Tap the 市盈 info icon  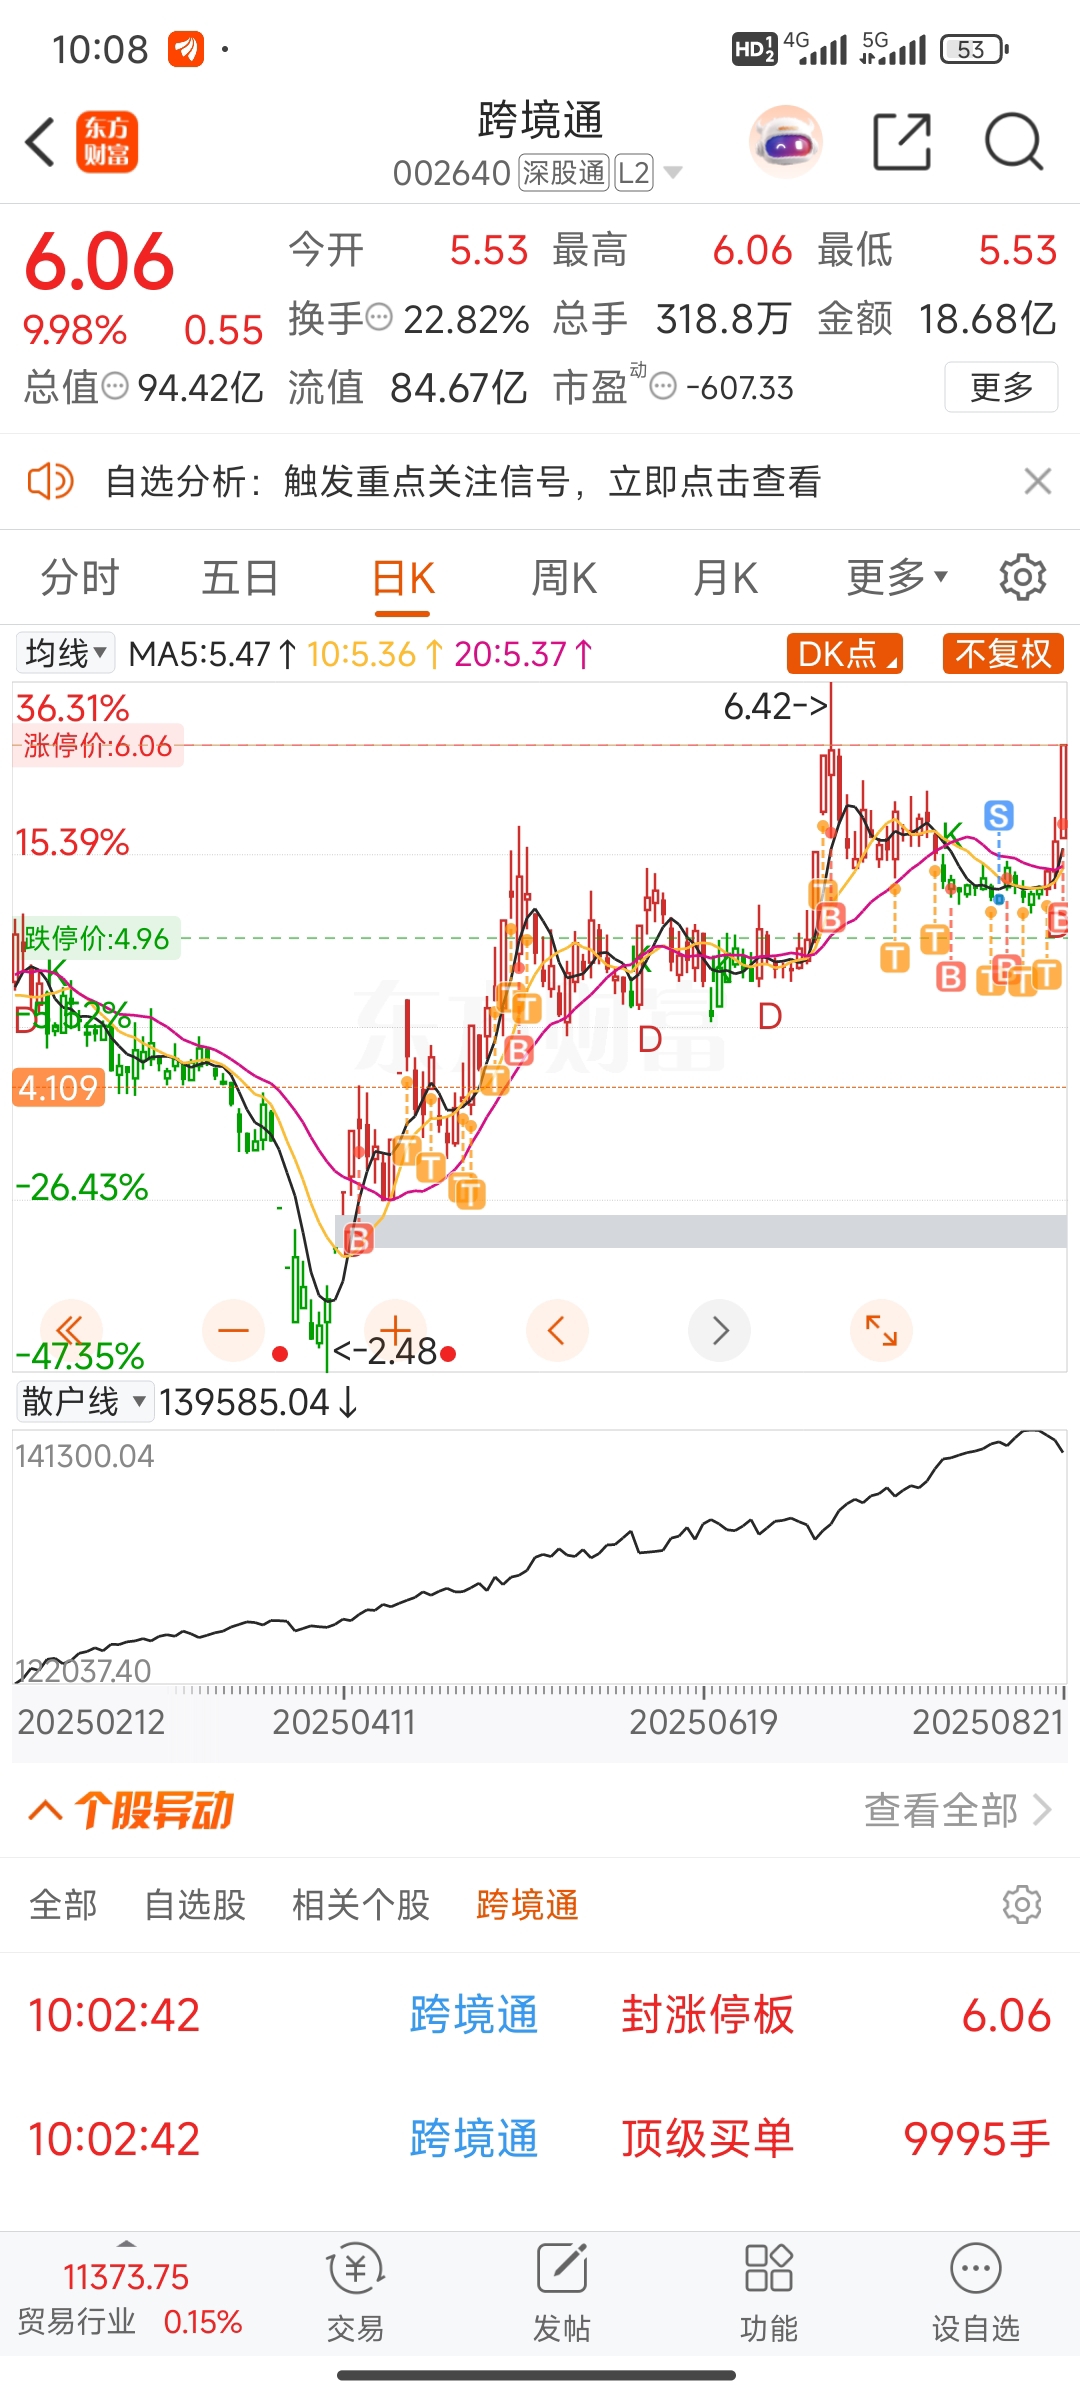[x=663, y=386]
